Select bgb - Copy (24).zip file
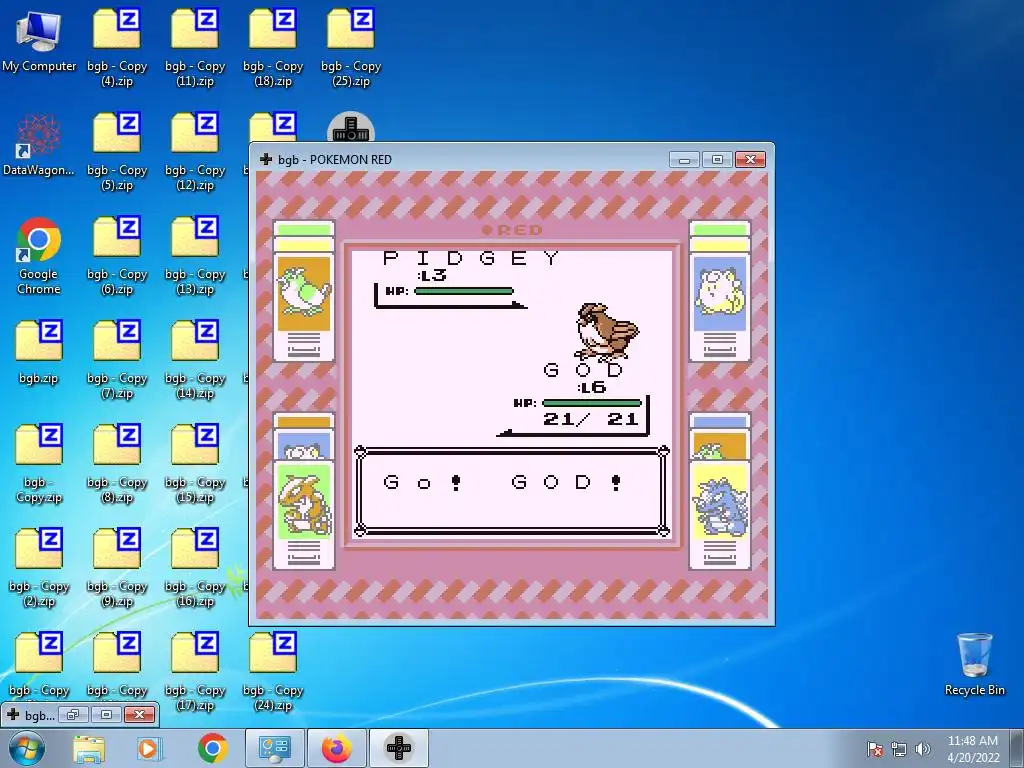The height and width of the screenshot is (768, 1024). [273, 671]
